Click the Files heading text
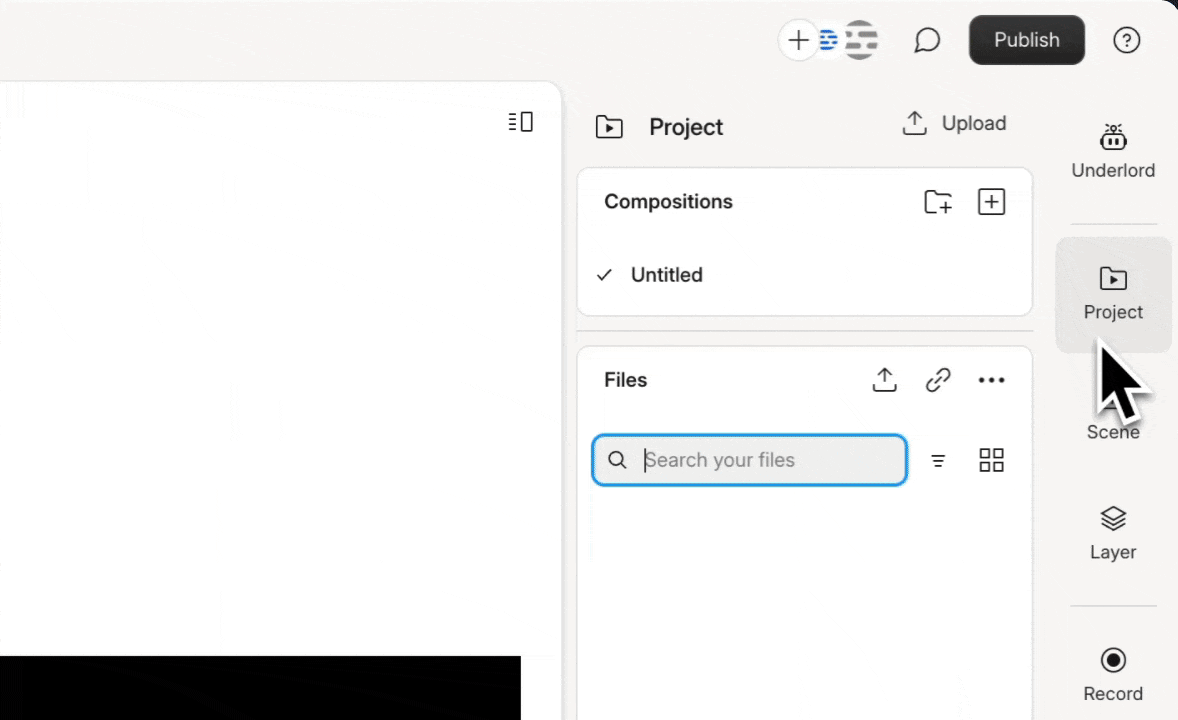1178x720 pixels. [x=625, y=380]
